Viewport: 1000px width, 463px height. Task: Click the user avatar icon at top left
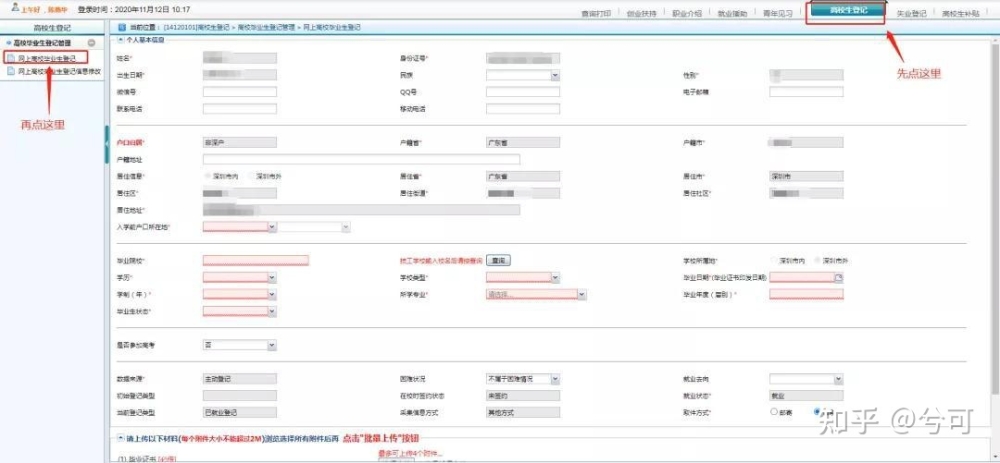click(15, 8)
